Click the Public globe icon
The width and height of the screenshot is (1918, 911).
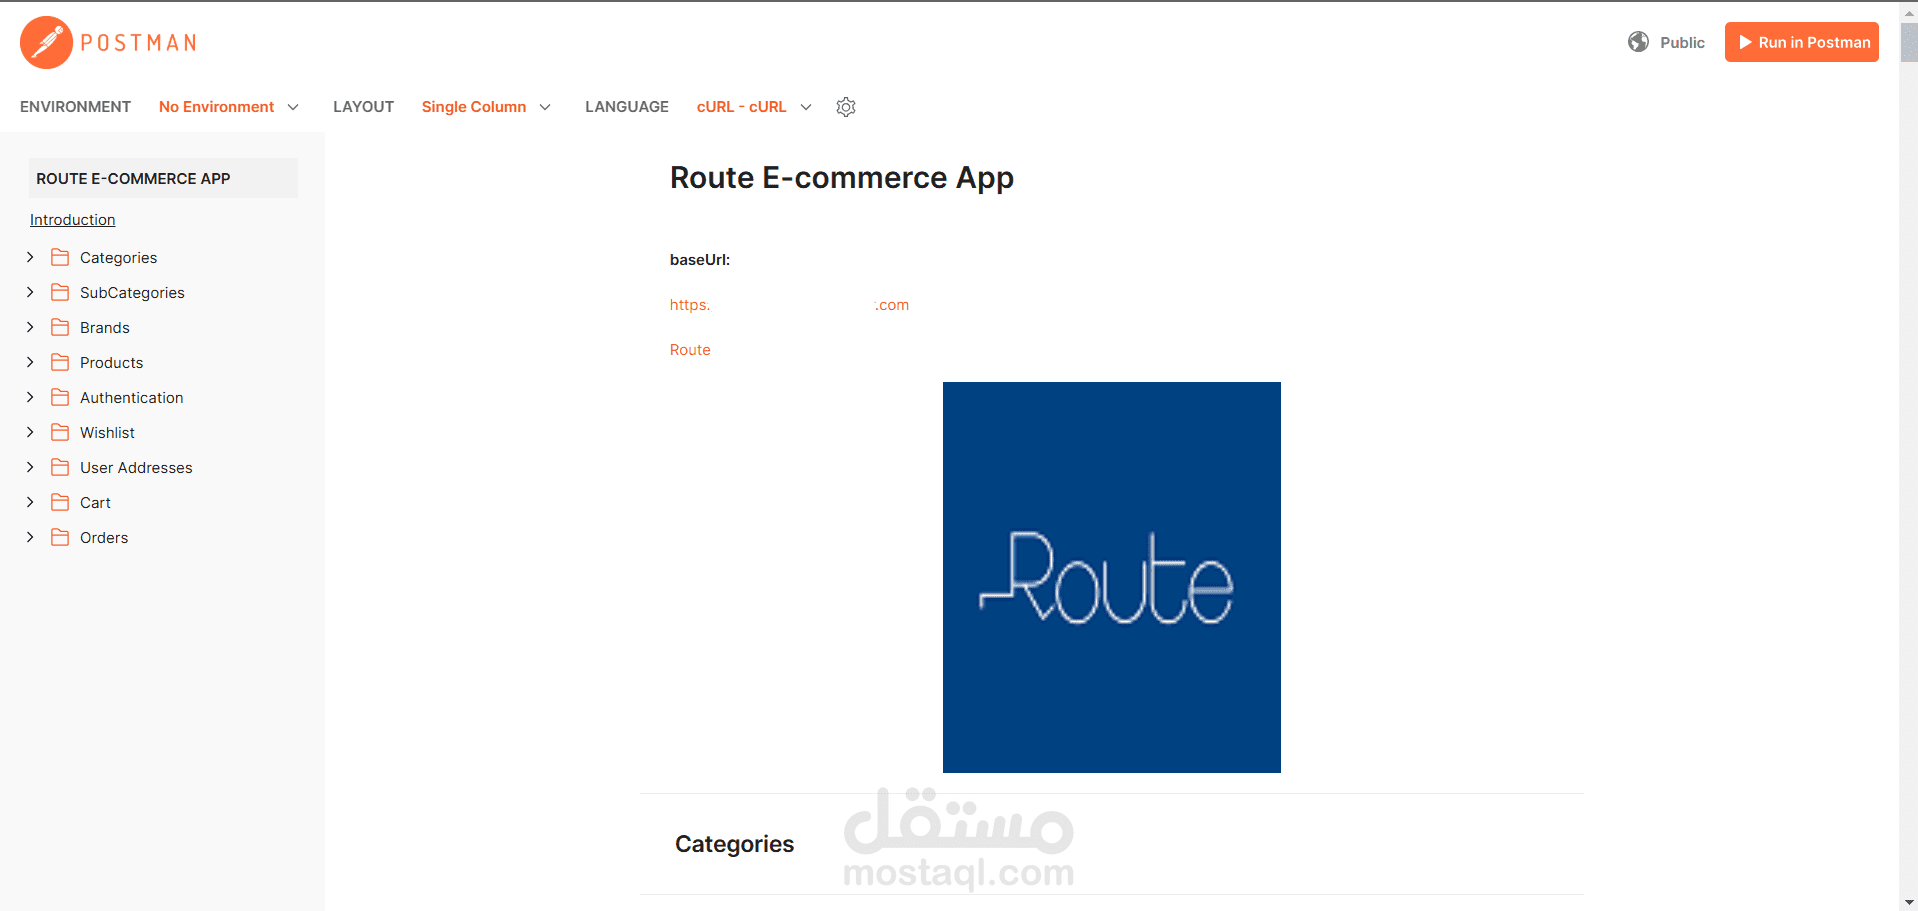(1638, 42)
